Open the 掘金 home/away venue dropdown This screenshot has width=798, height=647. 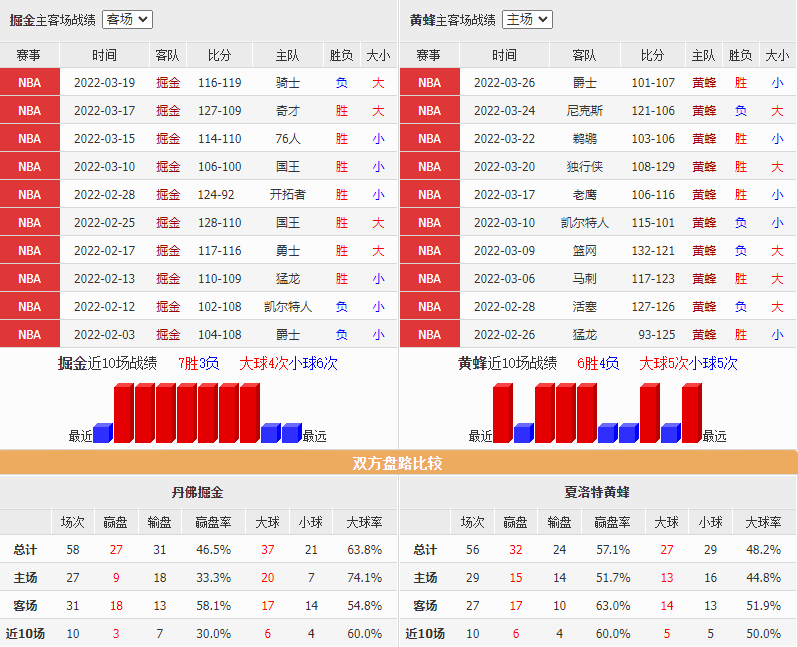tap(127, 19)
